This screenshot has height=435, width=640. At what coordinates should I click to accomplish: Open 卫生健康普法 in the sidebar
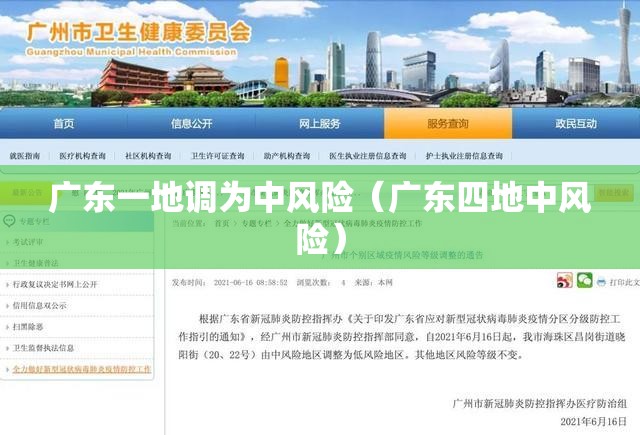pos(36,263)
